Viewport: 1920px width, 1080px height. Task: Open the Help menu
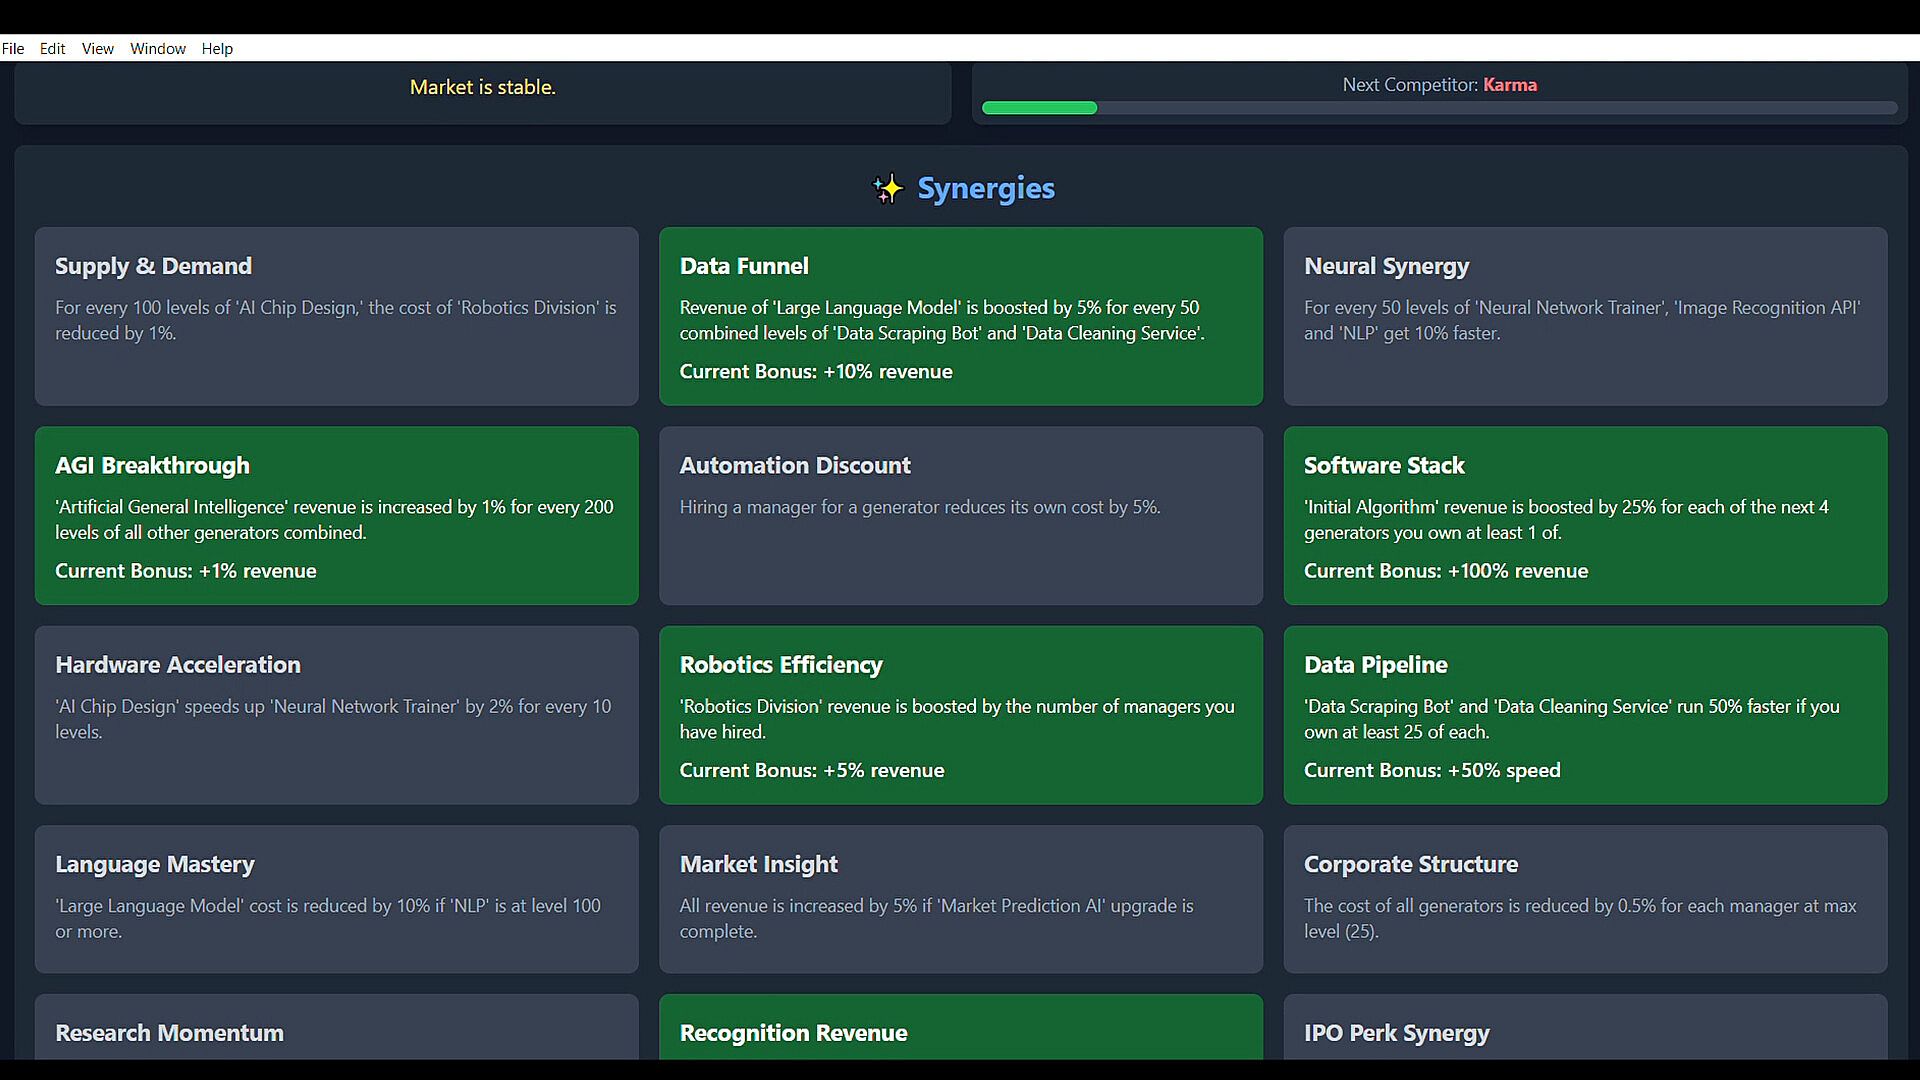pos(217,48)
